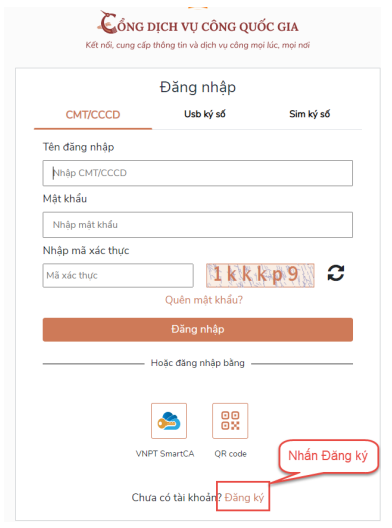The image size is (392, 528).
Task: Click the Cổng Dịch Vụ Công Quốc Gia title
Action: (207, 27)
